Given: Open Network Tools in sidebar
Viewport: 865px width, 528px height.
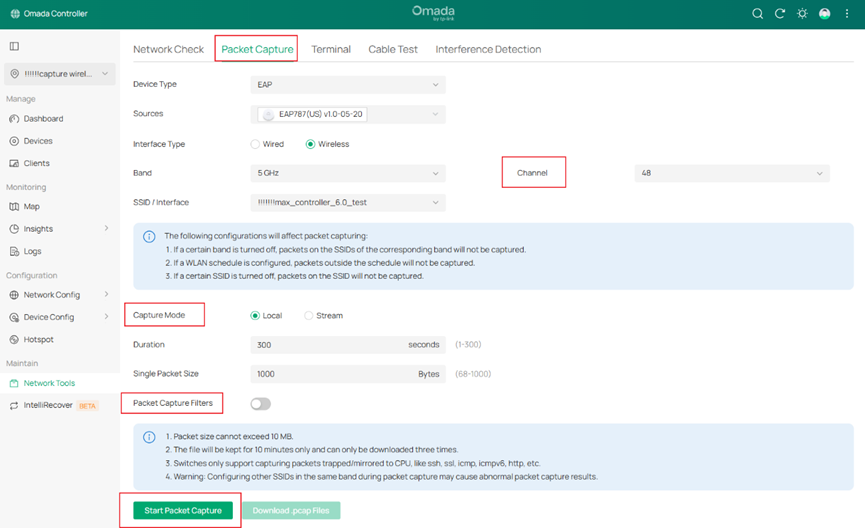Looking at the screenshot, I should tap(49, 383).
